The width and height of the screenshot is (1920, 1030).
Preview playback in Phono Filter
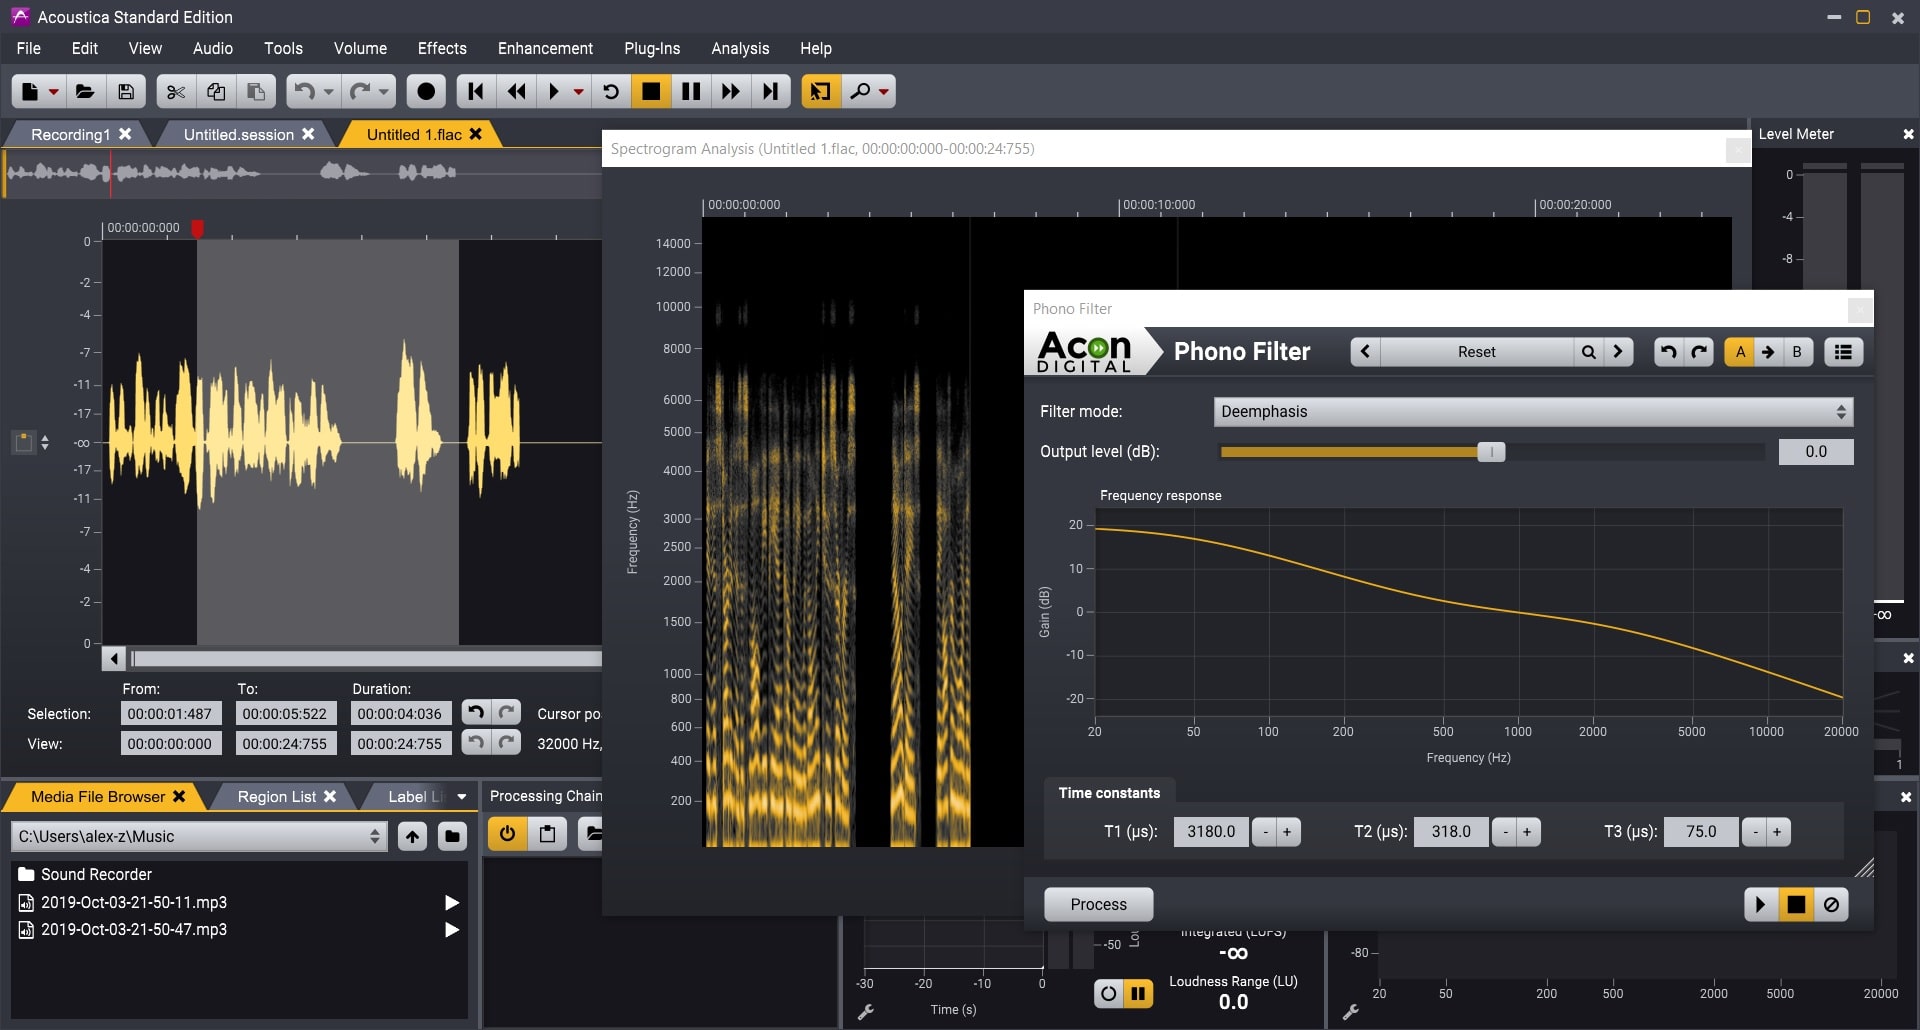pyautogui.click(x=1760, y=905)
